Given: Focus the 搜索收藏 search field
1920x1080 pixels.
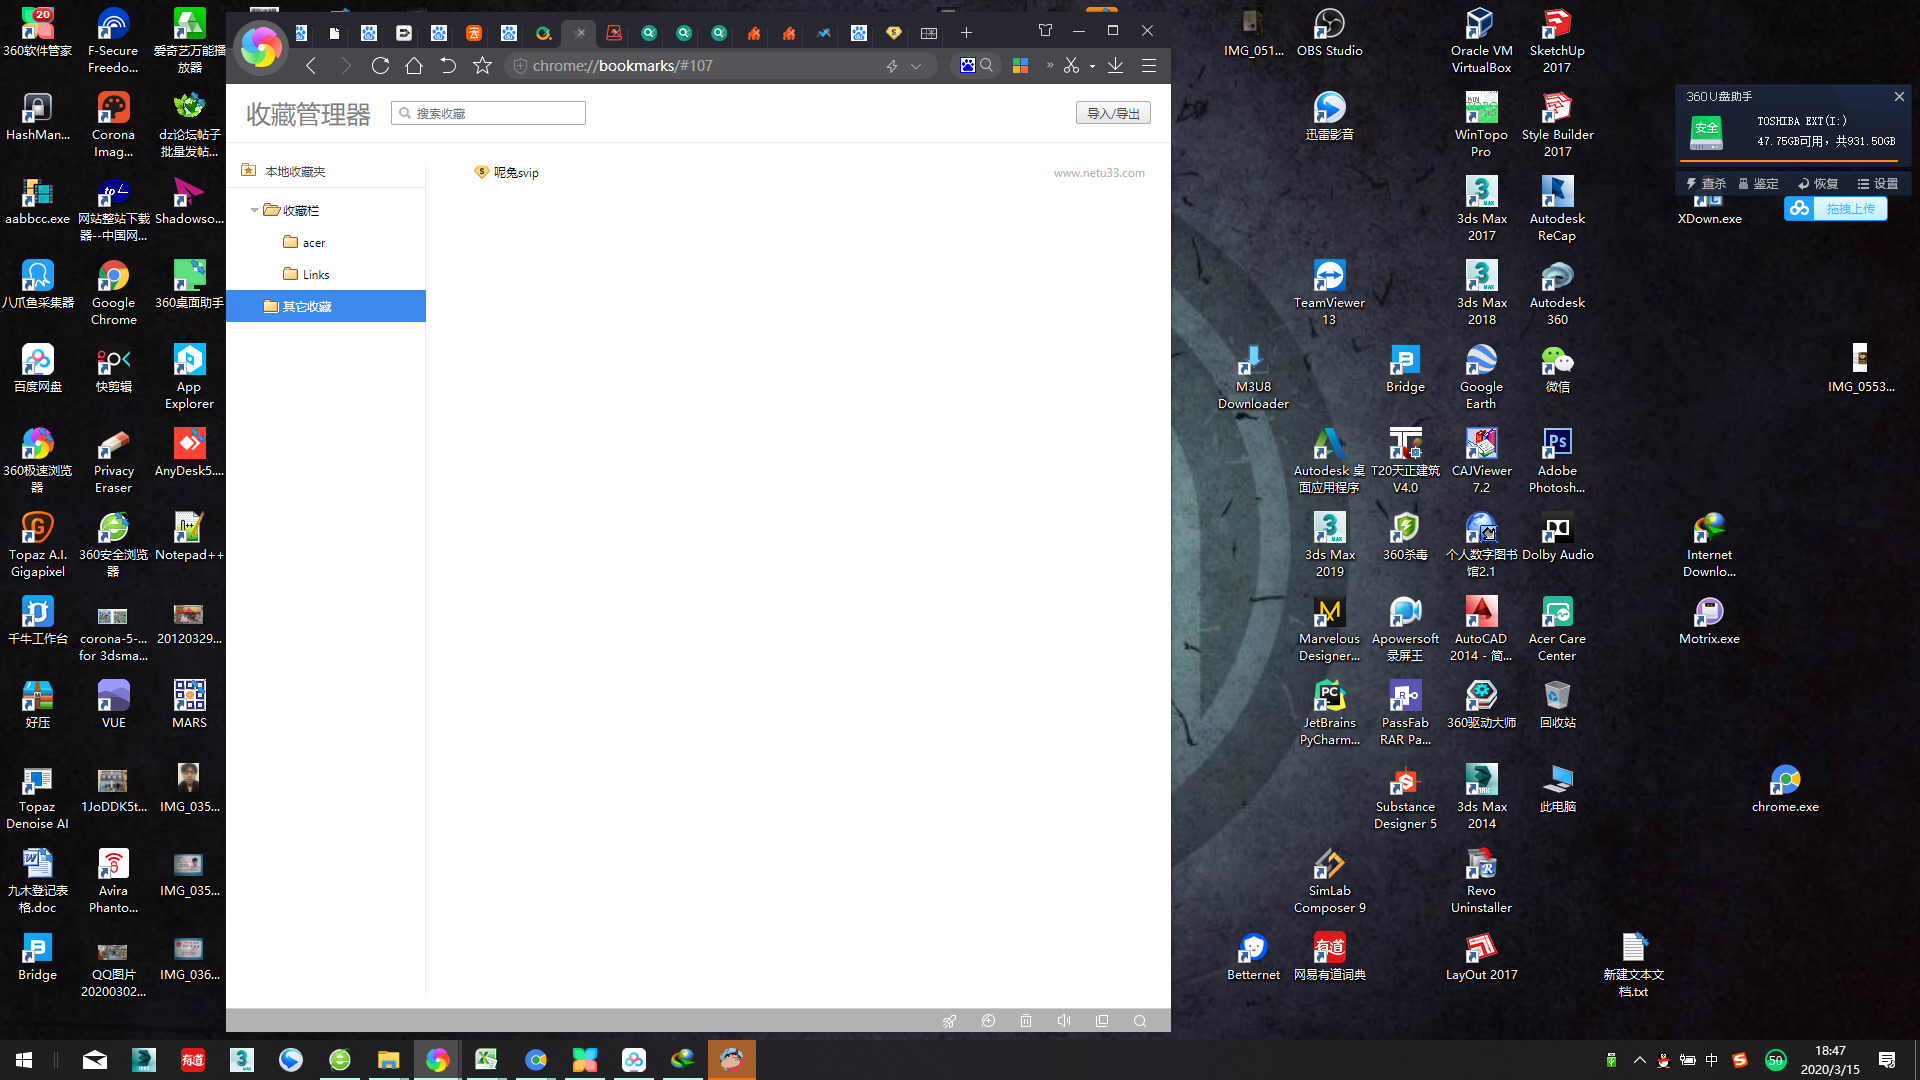Looking at the screenshot, I should (488, 113).
